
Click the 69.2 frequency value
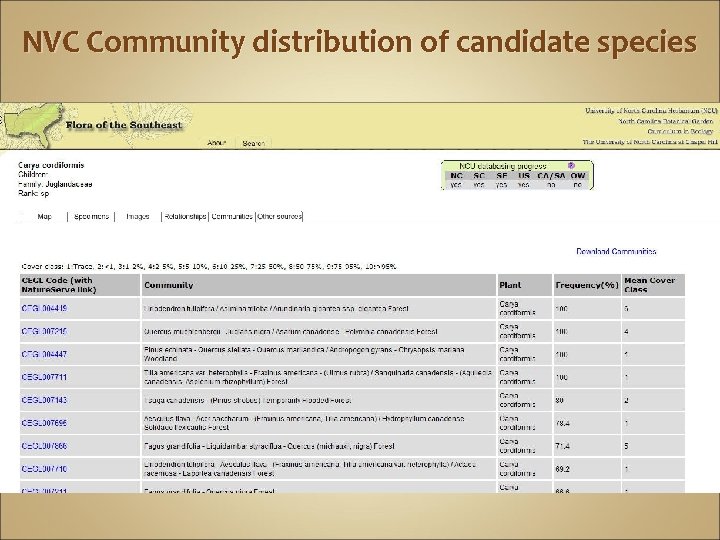[x=562, y=469]
